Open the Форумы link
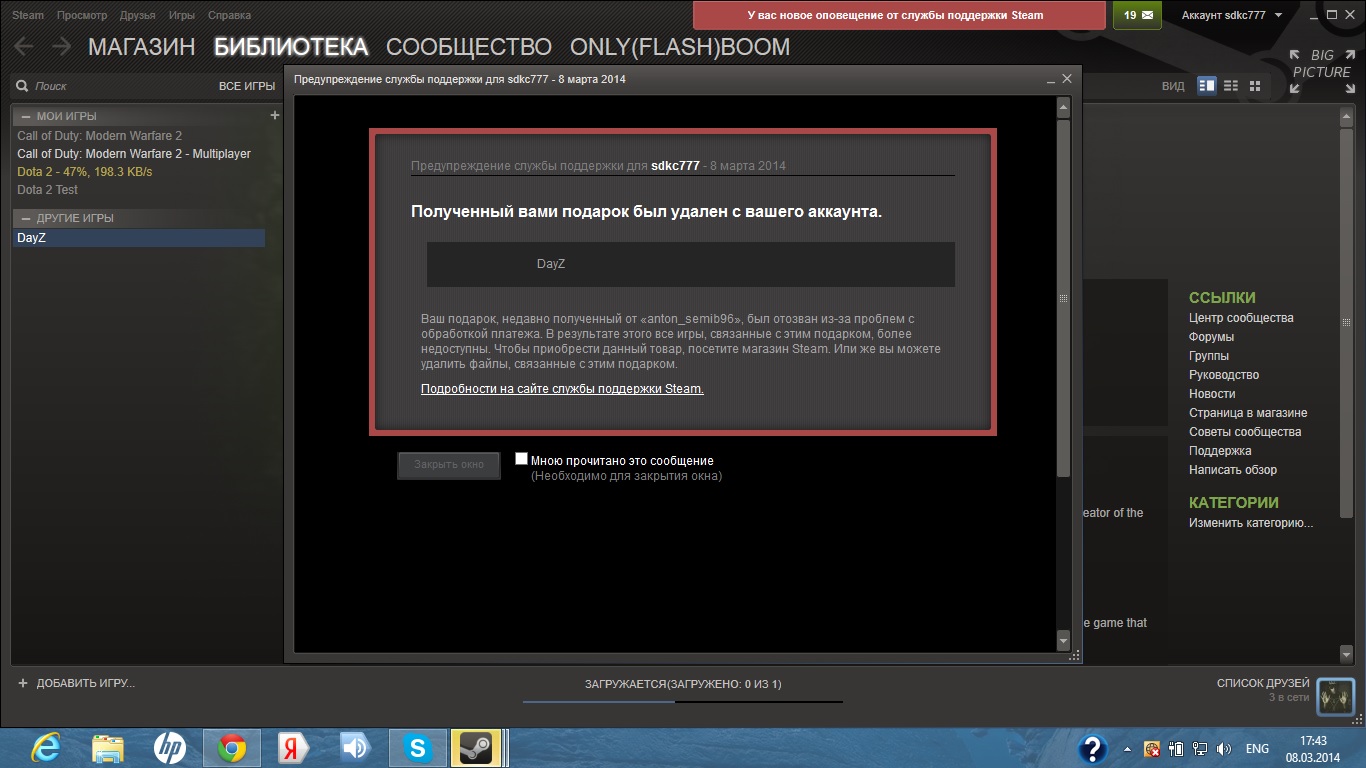Viewport: 1366px width, 768px height. point(1211,337)
